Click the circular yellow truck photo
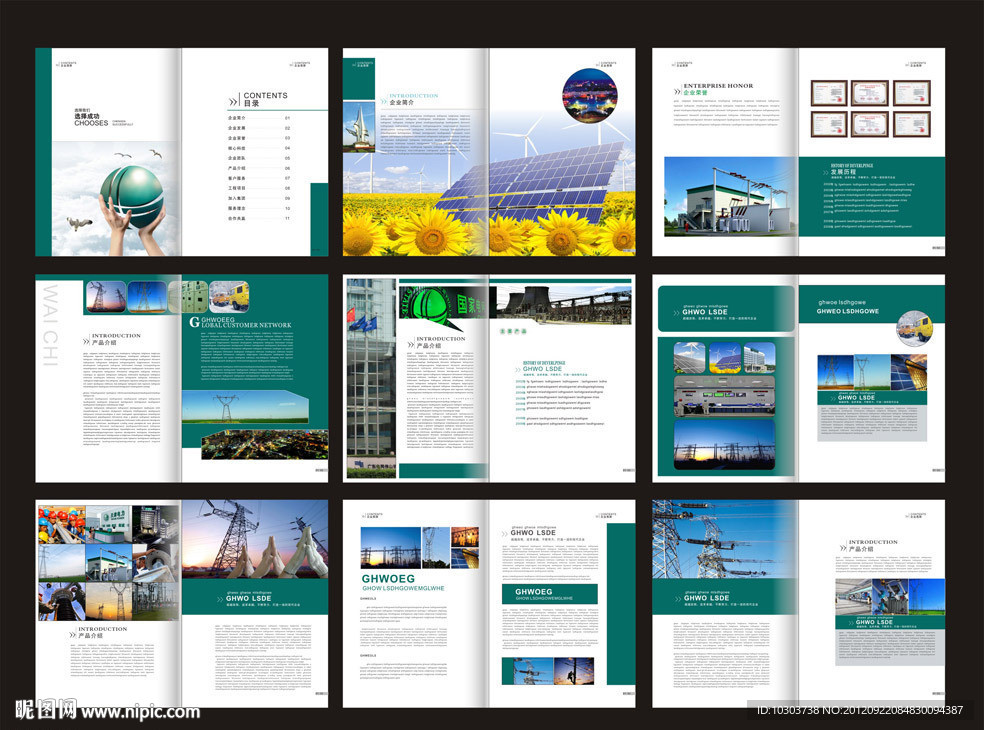Viewport: 984px width, 730px height. [x=912, y=327]
